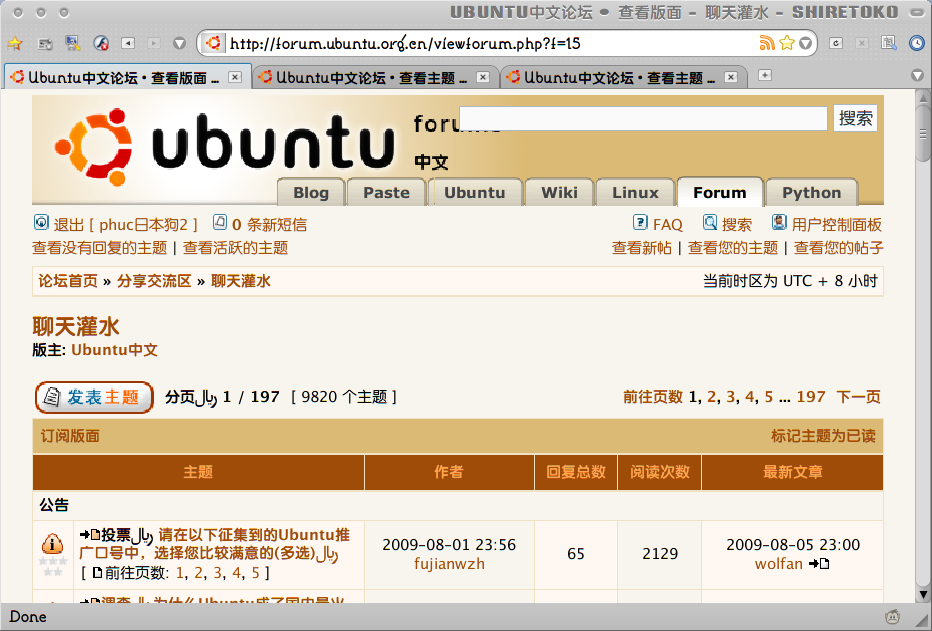Open 查看活跃的主题 link
This screenshot has width=932, height=631.
click(x=235, y=248)
